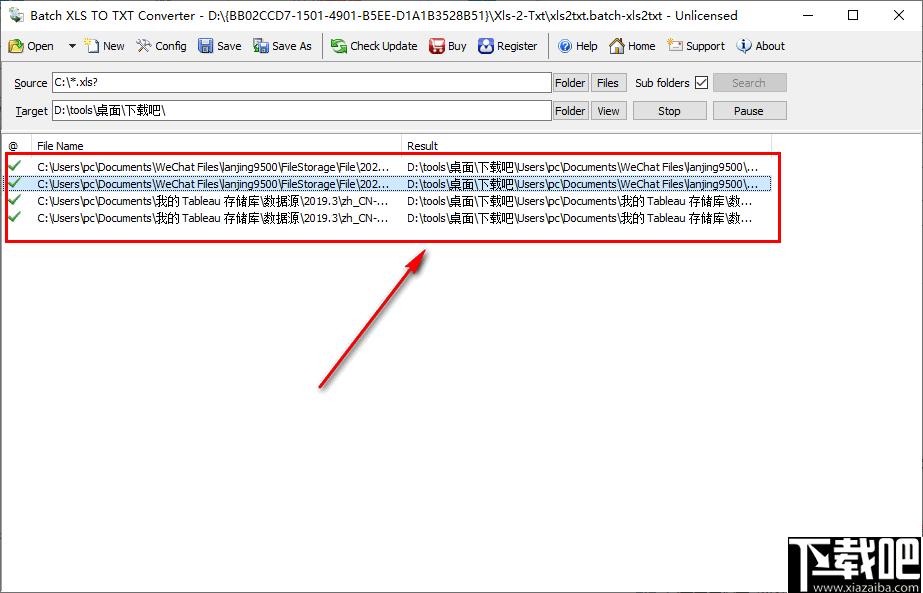Close the Batch XLS TO TXT Converter window

tap(899, 15)
